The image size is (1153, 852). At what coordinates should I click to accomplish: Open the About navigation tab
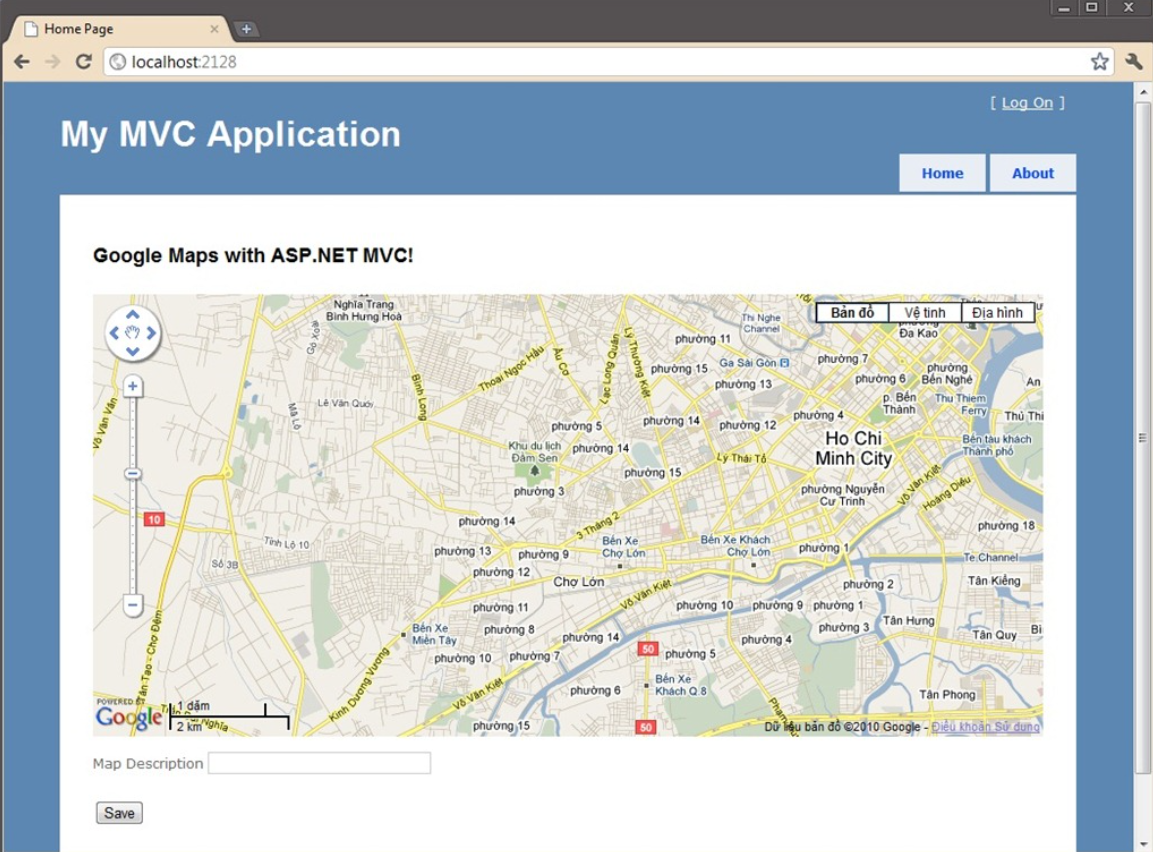tap(1032, 173)
